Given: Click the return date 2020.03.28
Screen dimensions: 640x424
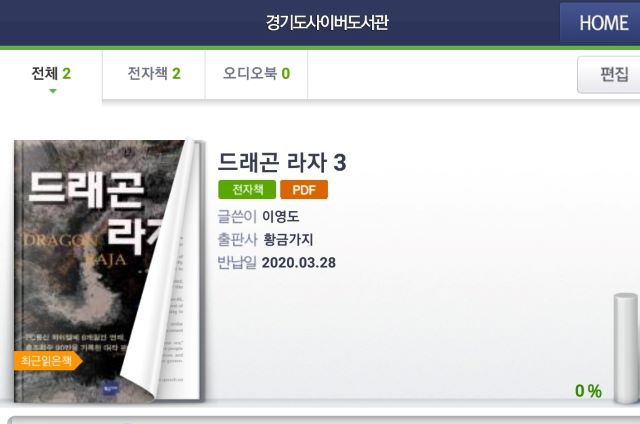Looking at the screenshot, I should click(x=299, y=263).
